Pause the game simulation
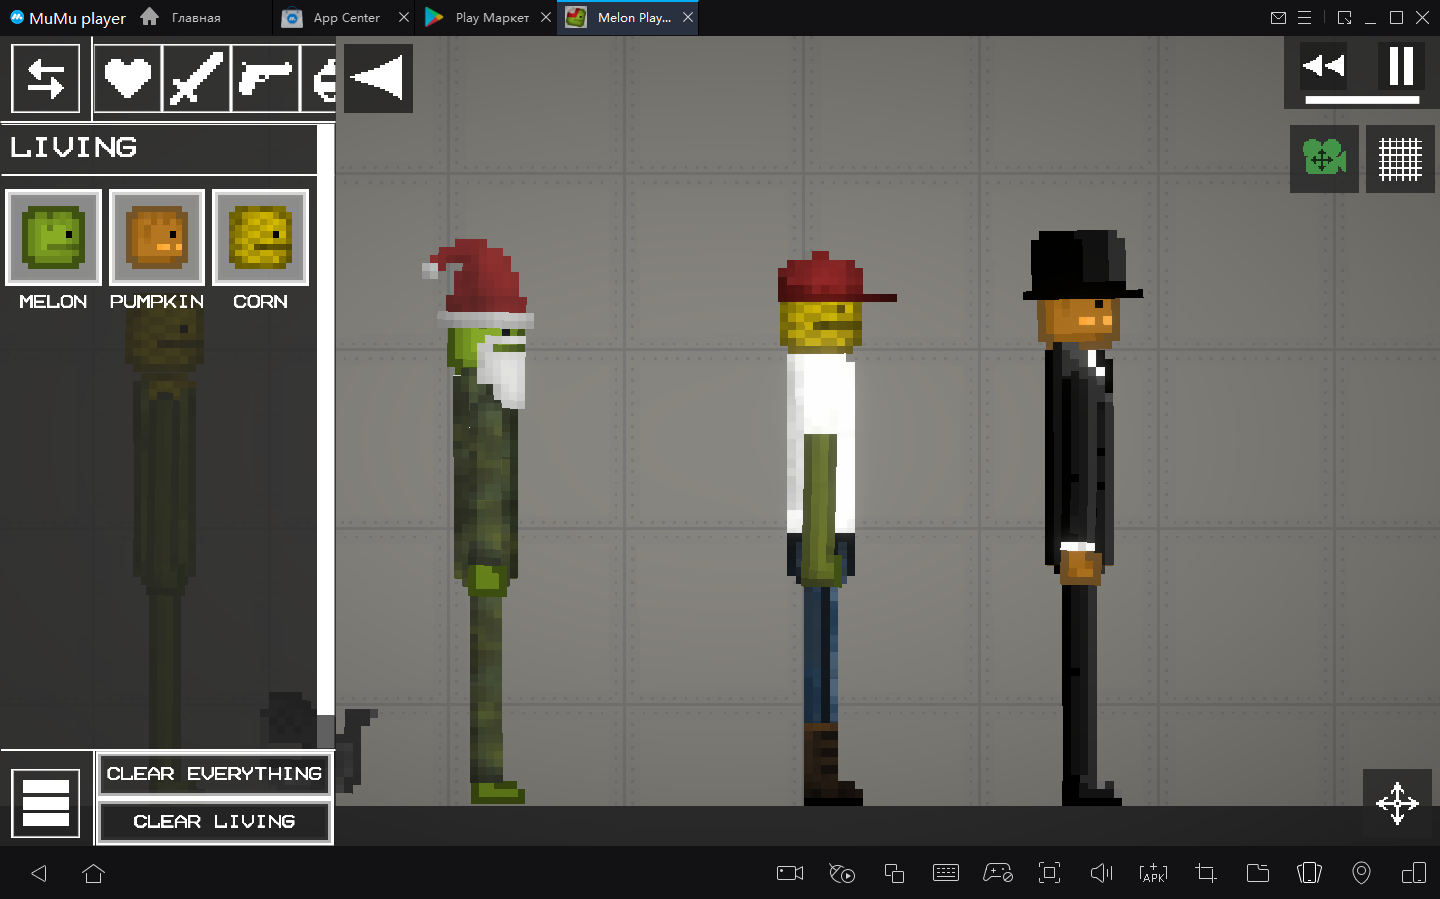 (x=1401, y=66)
